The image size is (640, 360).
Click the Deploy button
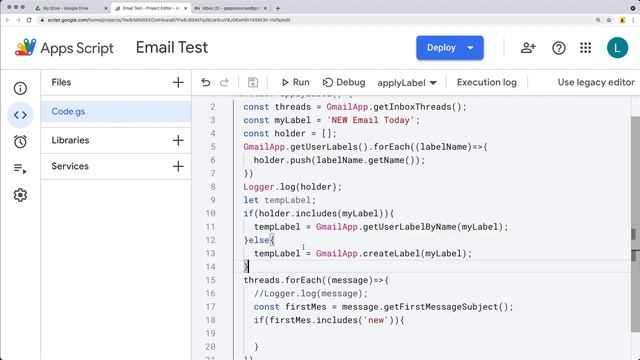pyautogui.click(x=450, y=48)
